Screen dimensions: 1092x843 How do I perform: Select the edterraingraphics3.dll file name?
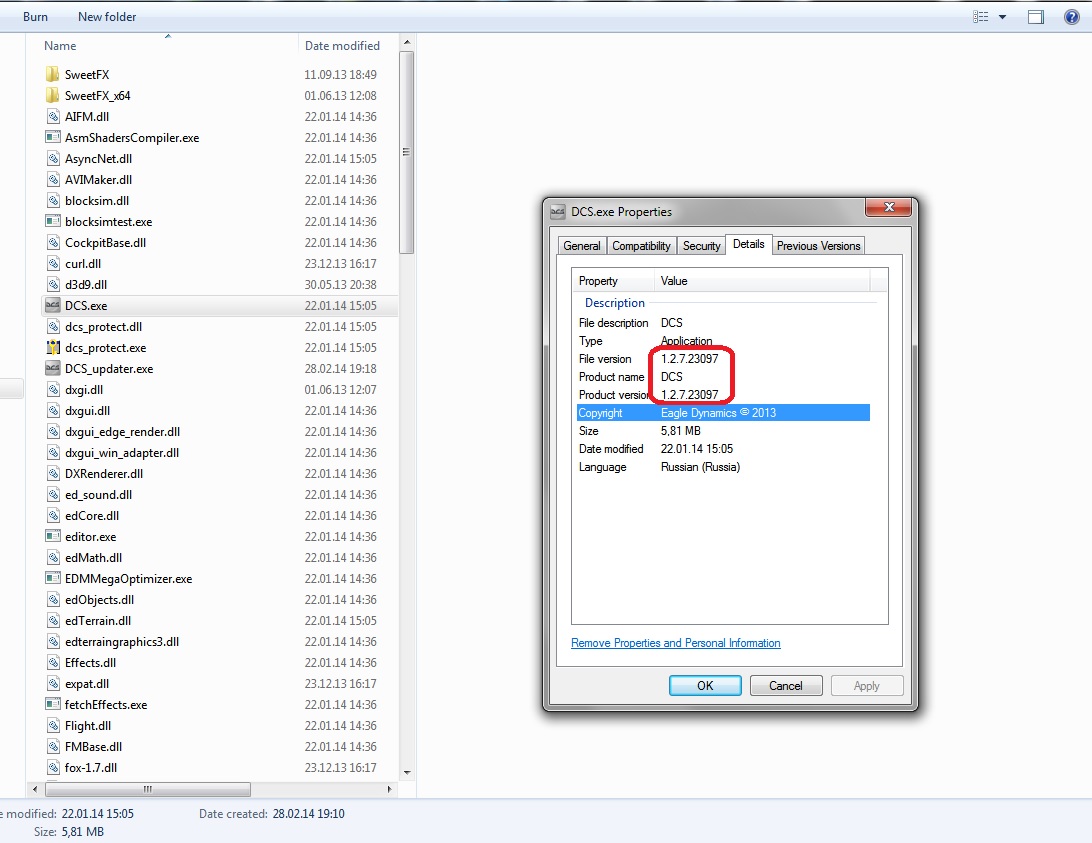tap(122, 642)
